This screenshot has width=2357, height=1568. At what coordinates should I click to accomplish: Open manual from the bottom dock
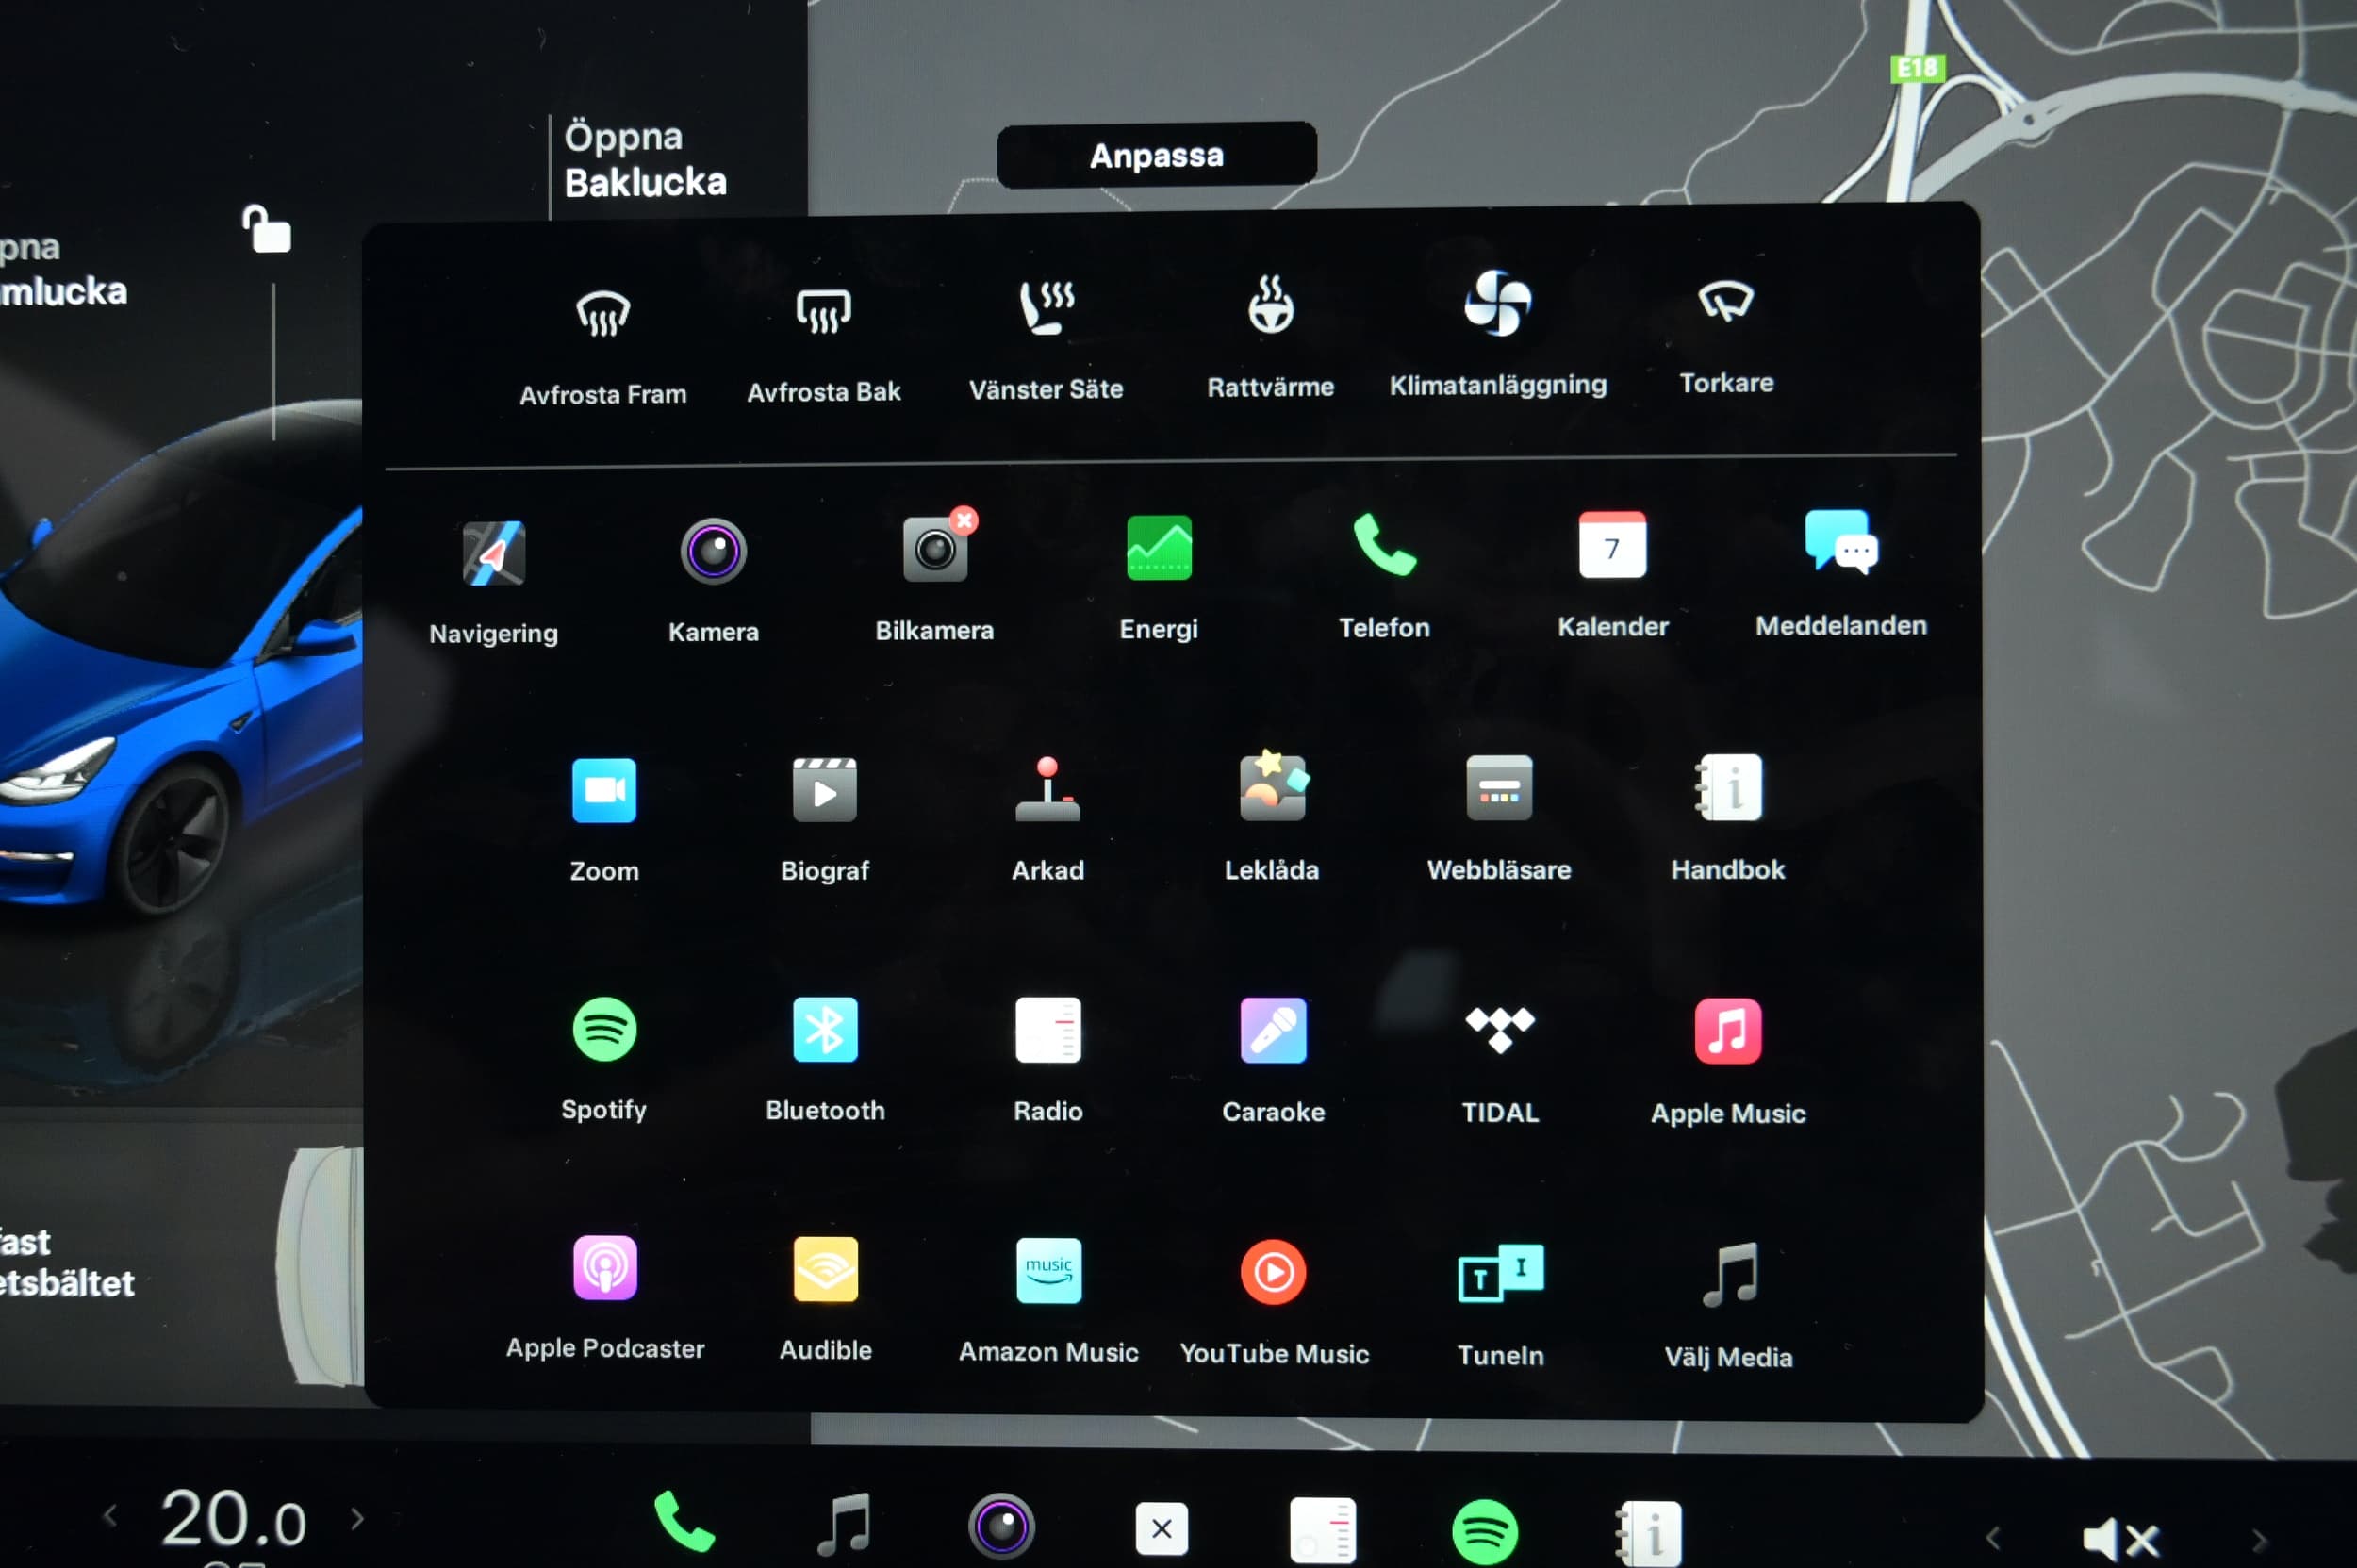tap(1649, 1533)
